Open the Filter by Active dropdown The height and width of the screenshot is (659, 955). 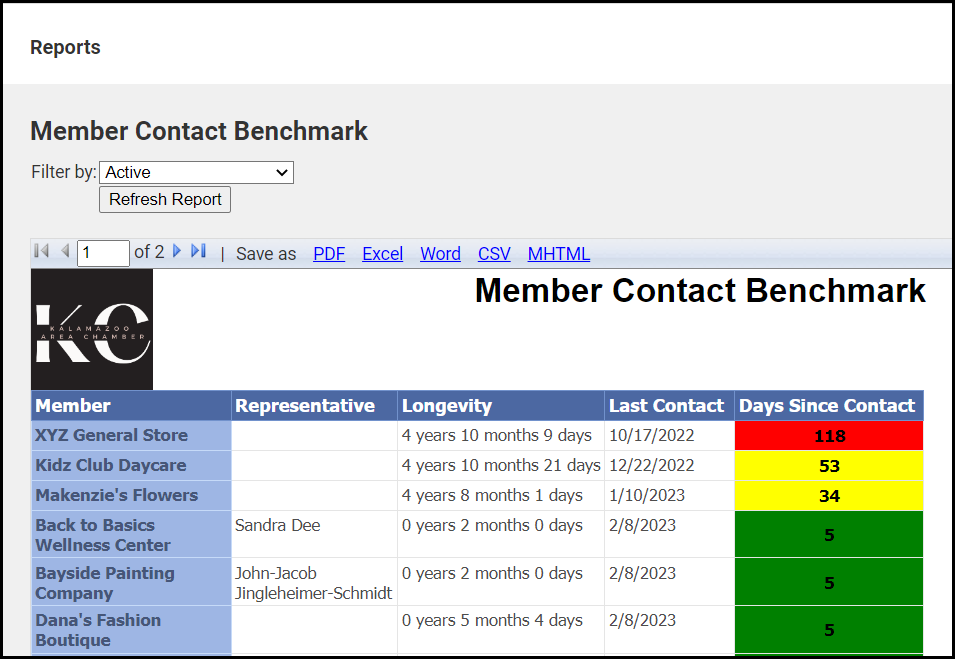point(196,173)
